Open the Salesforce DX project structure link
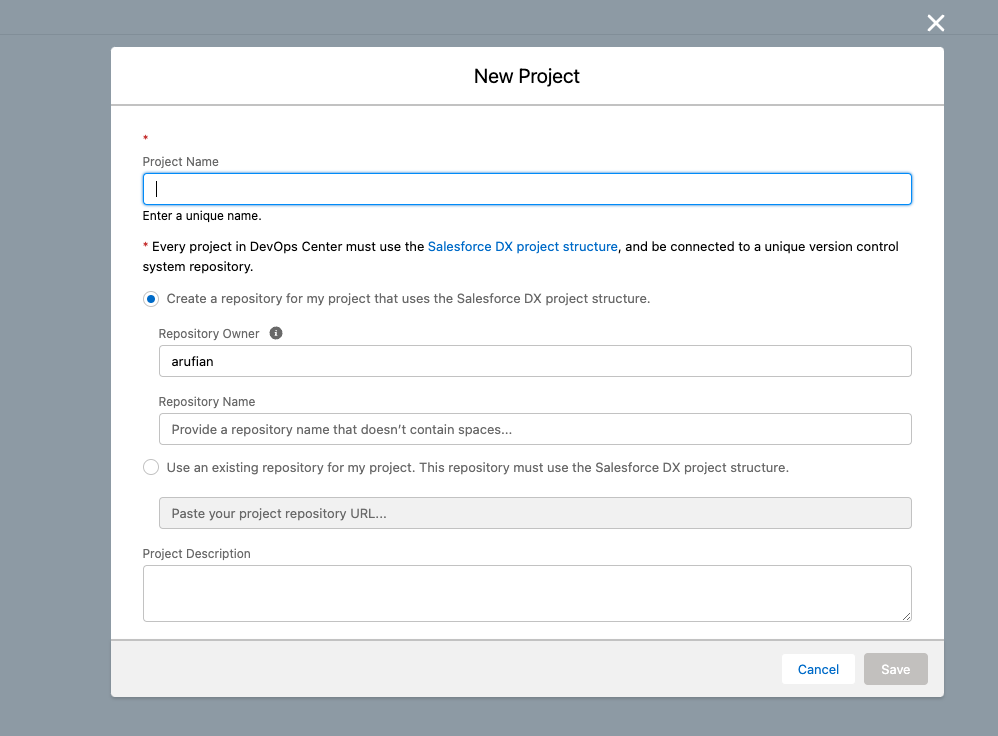The height and width of the screenshot is (736, 998). pos(522,246)
